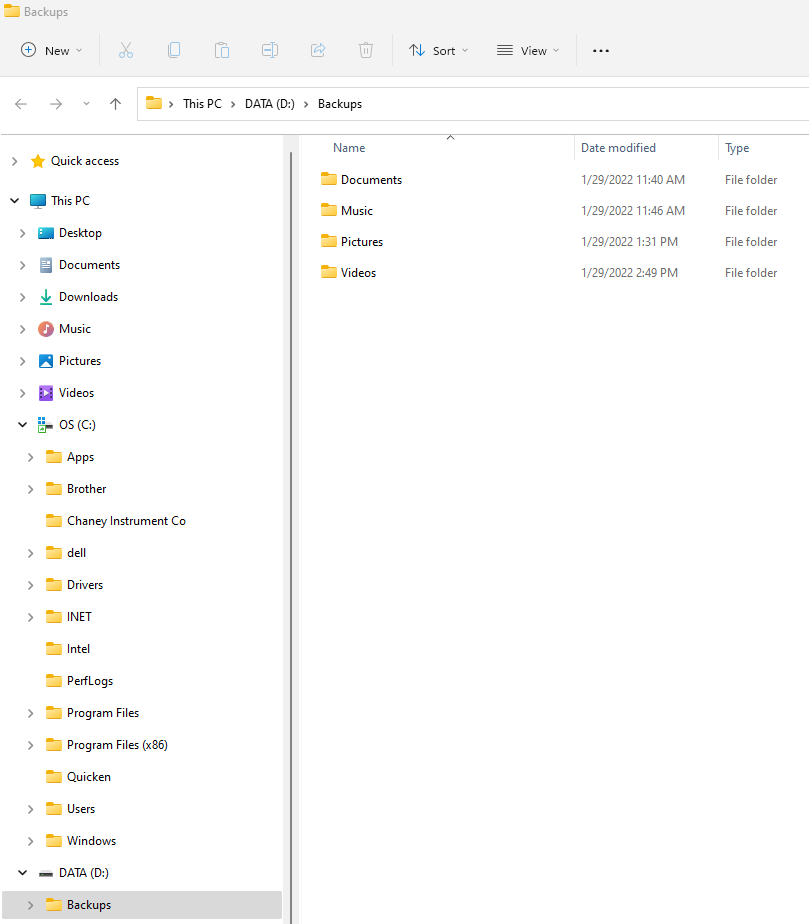Click the Cut scissors icon
Viewport: 809px width, 924px height.
tap(126, 51)
